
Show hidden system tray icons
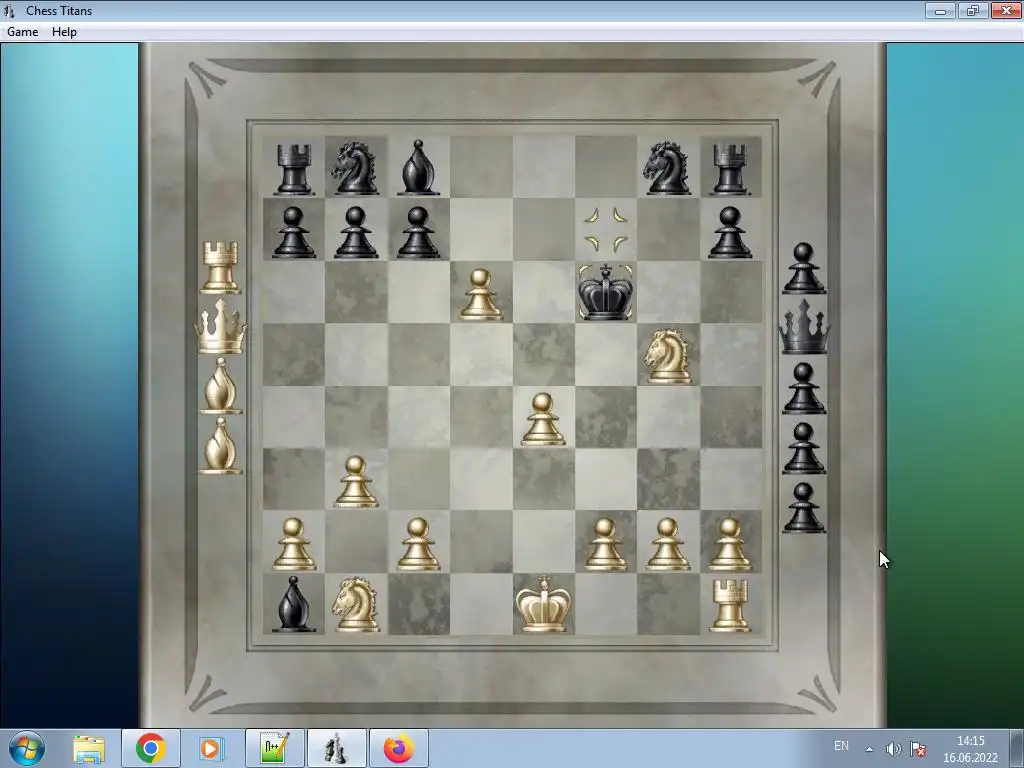point(869,749)
